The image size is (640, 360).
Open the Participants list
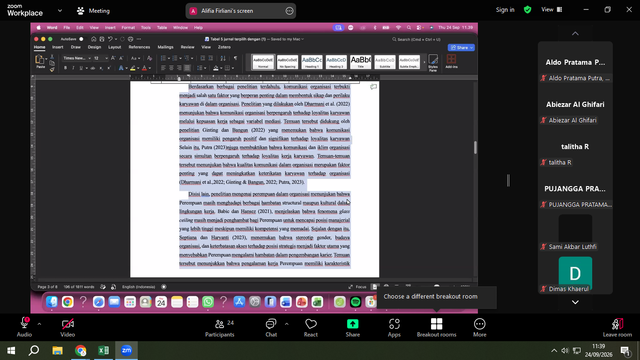coord(220,328)
